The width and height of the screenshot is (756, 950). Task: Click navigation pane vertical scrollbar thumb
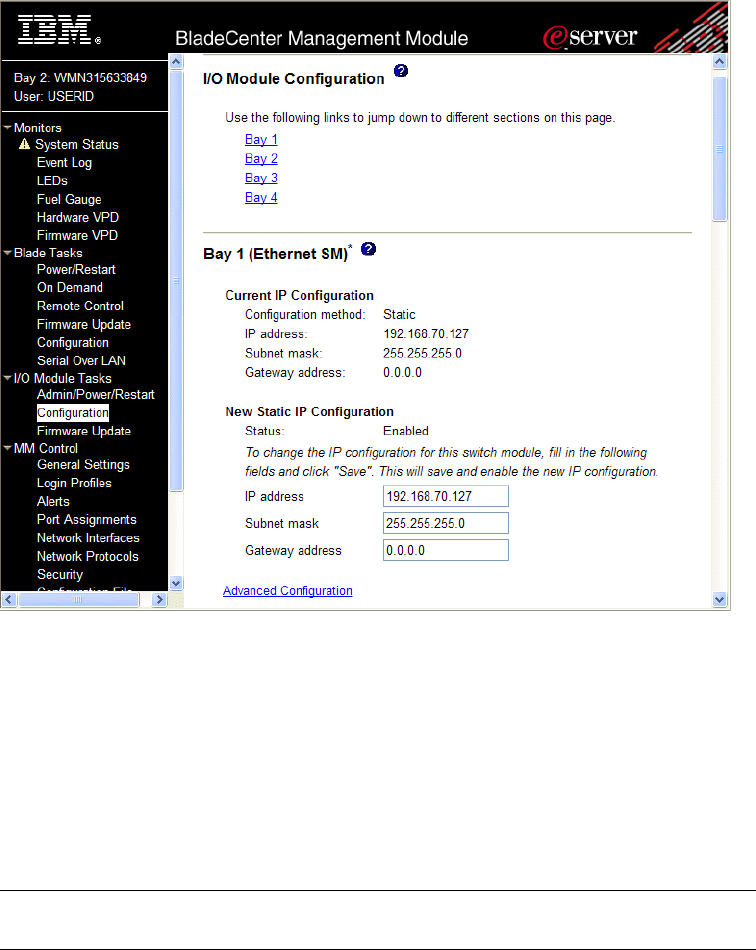click(x=176, y=281)
